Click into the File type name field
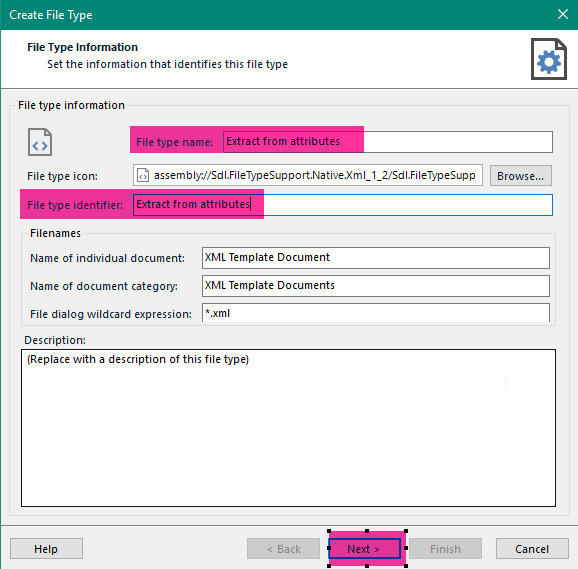578x569 pixels. [387, 142]
